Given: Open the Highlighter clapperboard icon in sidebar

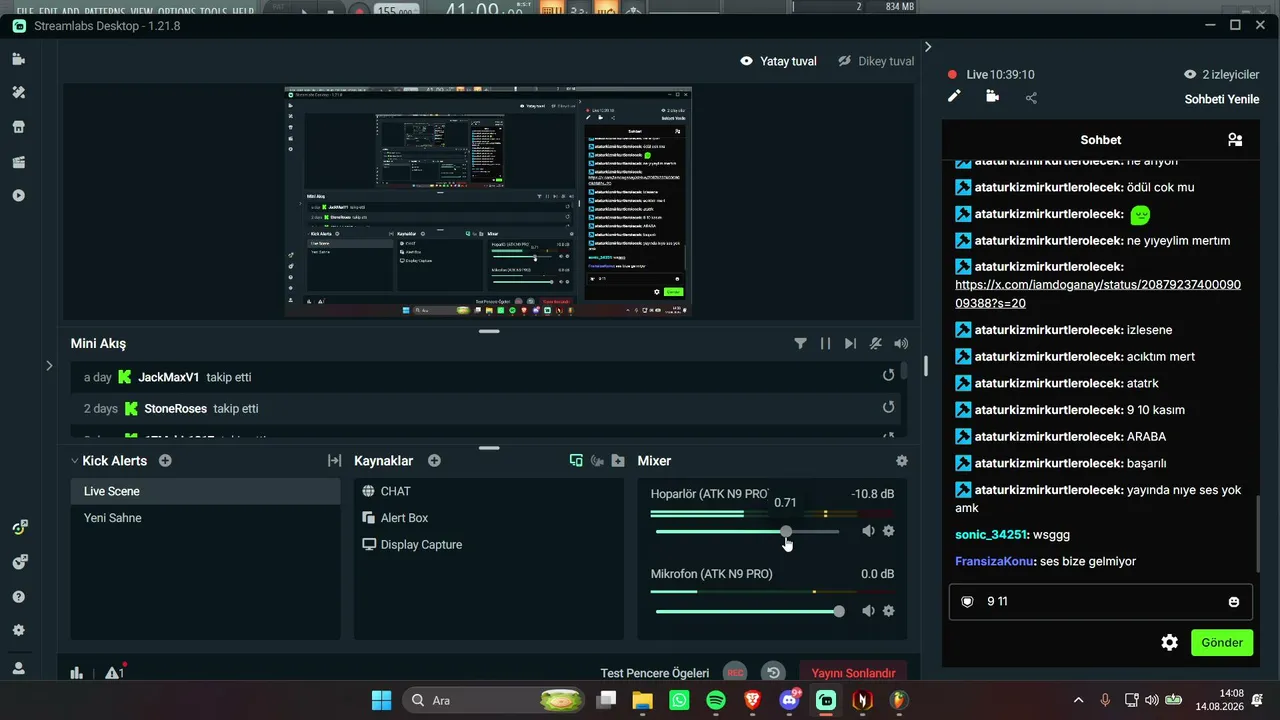Looking at the screenshot, I should click(x=18, y=162).
